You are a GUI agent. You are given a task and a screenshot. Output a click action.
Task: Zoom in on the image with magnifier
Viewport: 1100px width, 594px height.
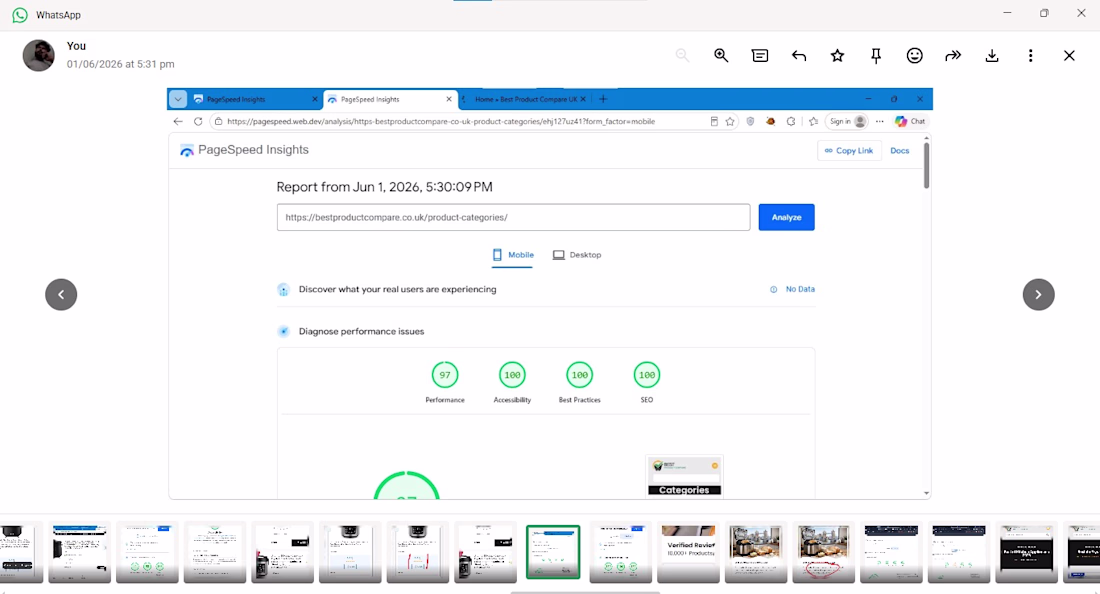(x=720, y=55)
